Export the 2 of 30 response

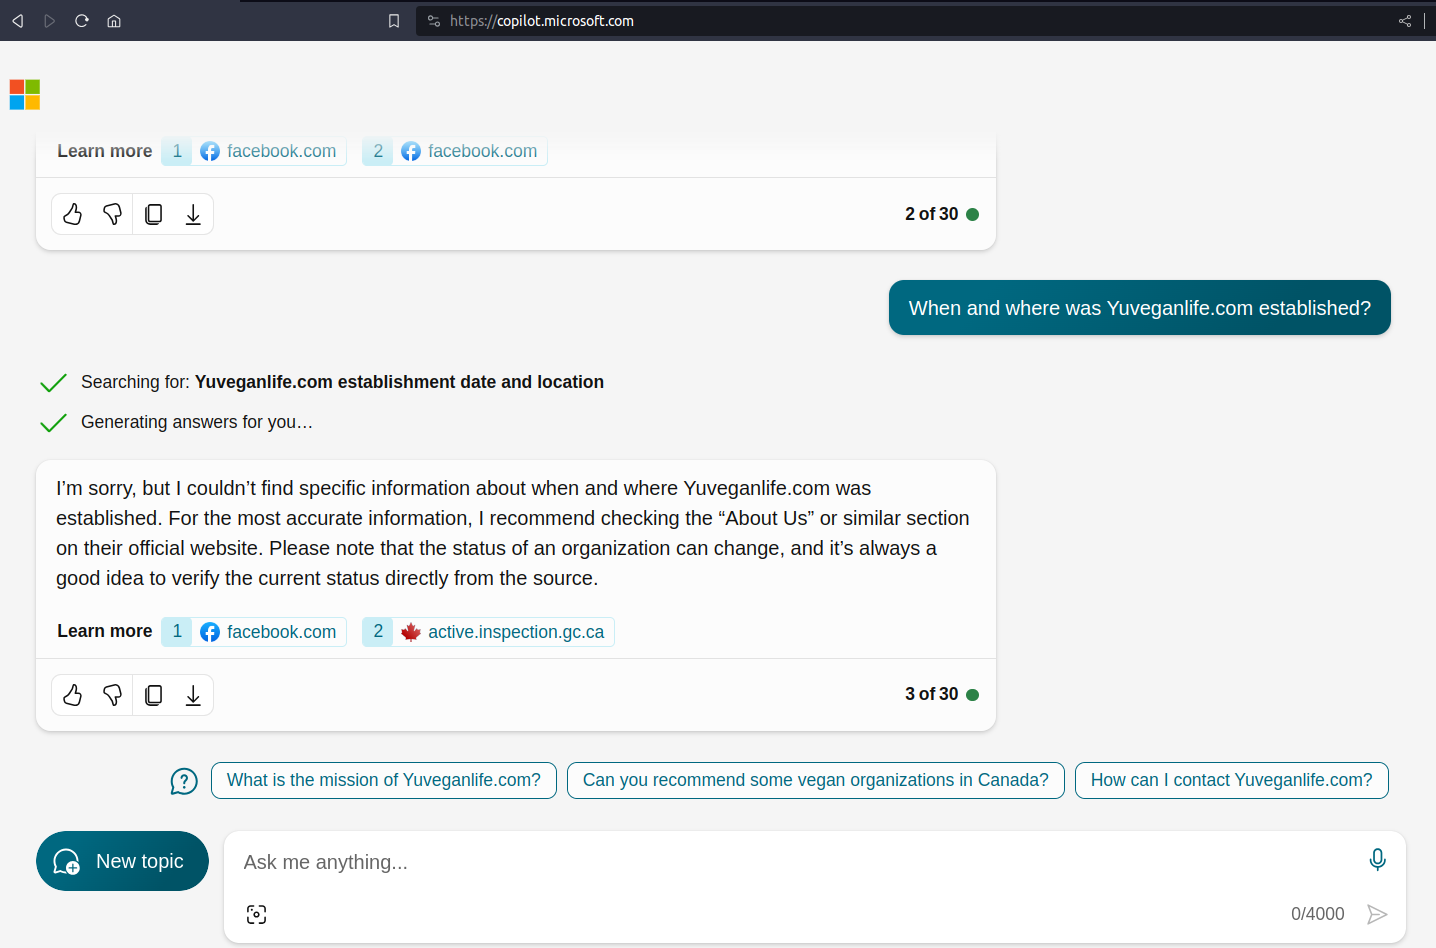click(193, 214)
